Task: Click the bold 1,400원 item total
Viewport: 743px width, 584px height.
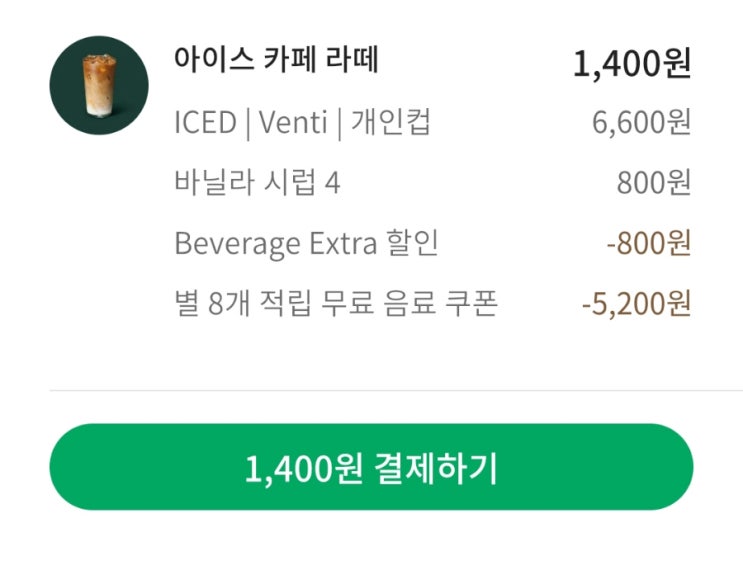Action: [x=631, y=64]
